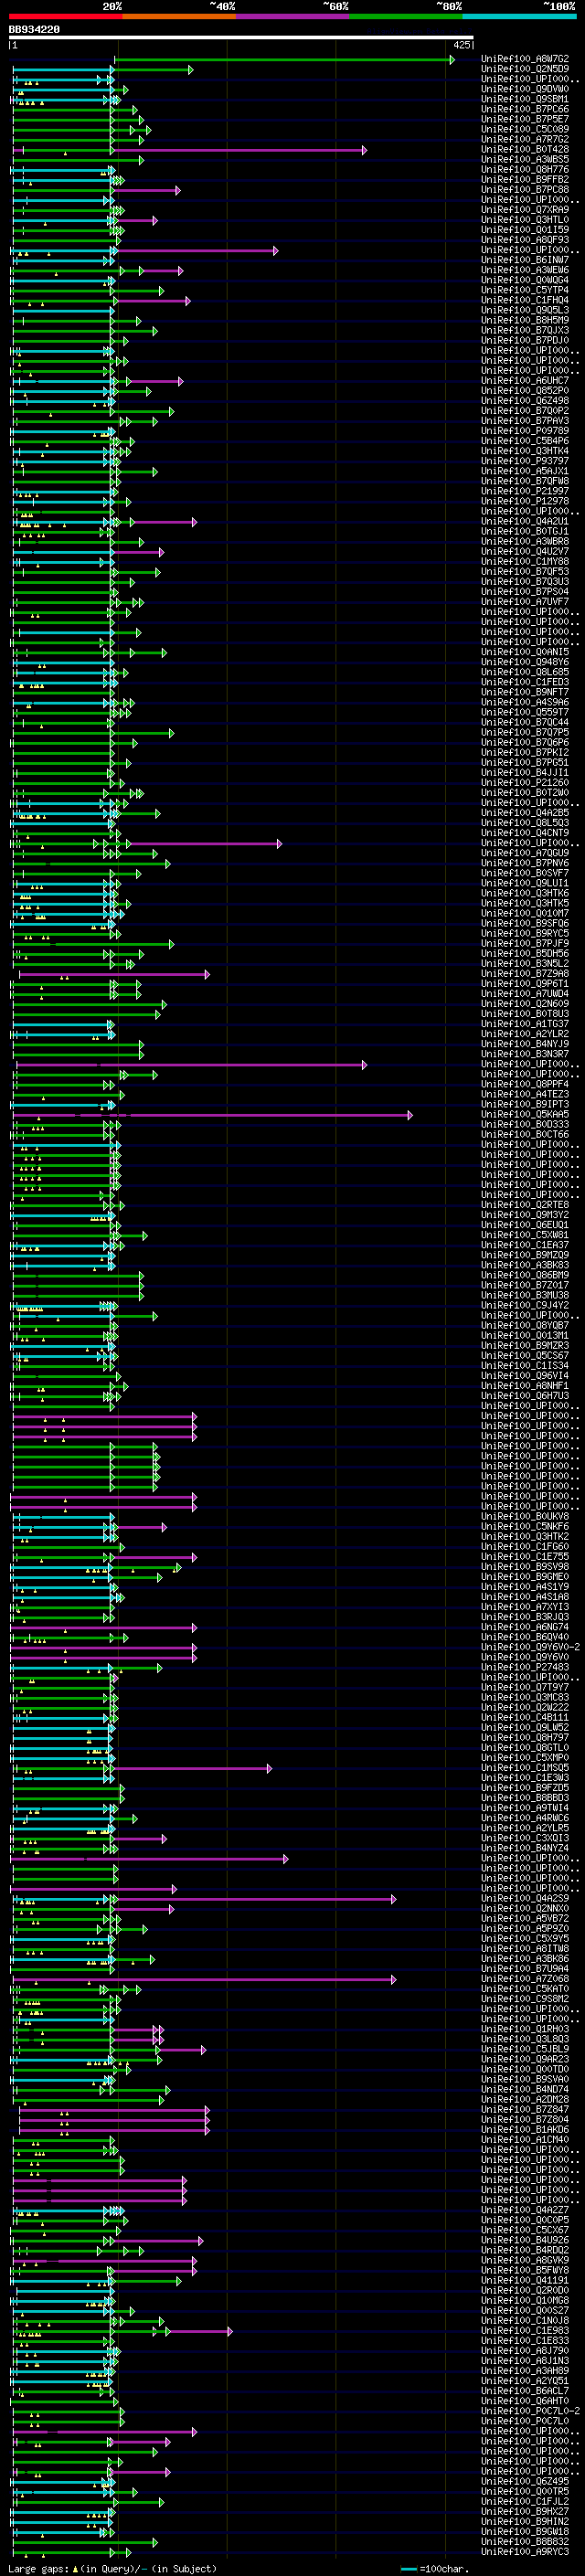The image size is (585, 2576).
Task: Open the UniRef100_B0UKV8 hit
Action: coord(524,1516)
